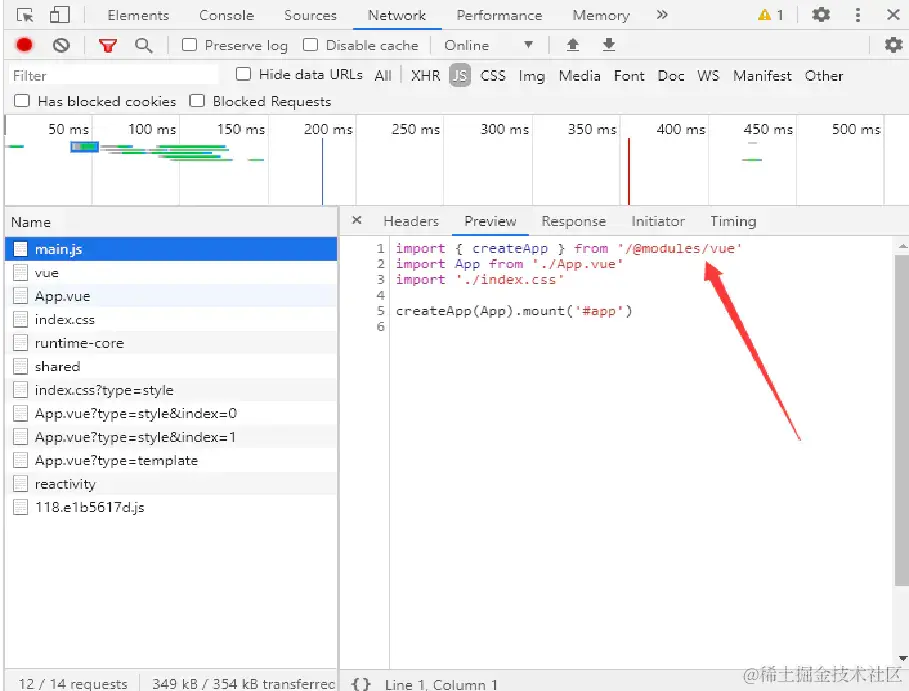This screenshot has height=691, width=909.
Task: Select the runtime-core request
Action: pyautogui.click(x=171, y=343)
